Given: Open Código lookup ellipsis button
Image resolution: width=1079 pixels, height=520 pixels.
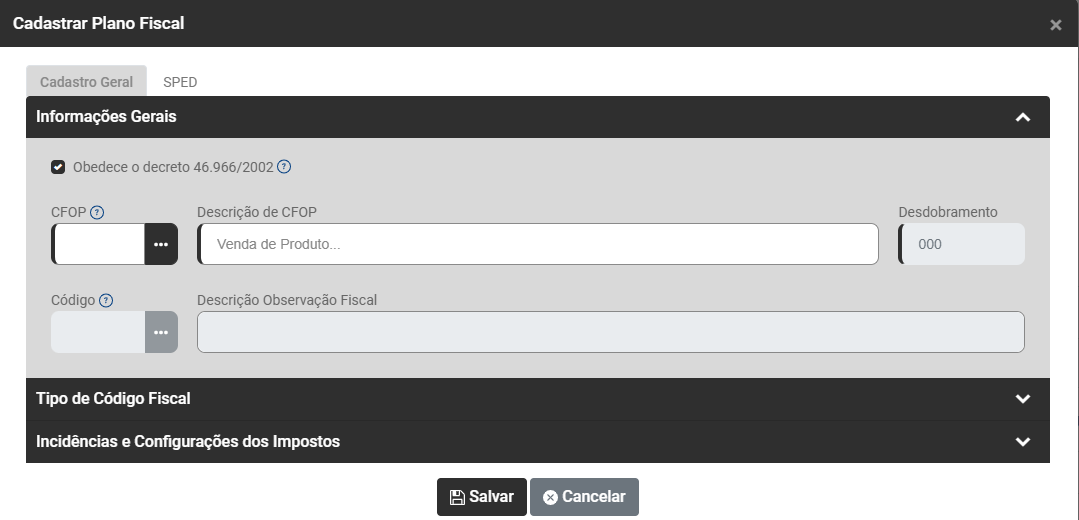Looking at the screenshot, I should tap(161, 332).
